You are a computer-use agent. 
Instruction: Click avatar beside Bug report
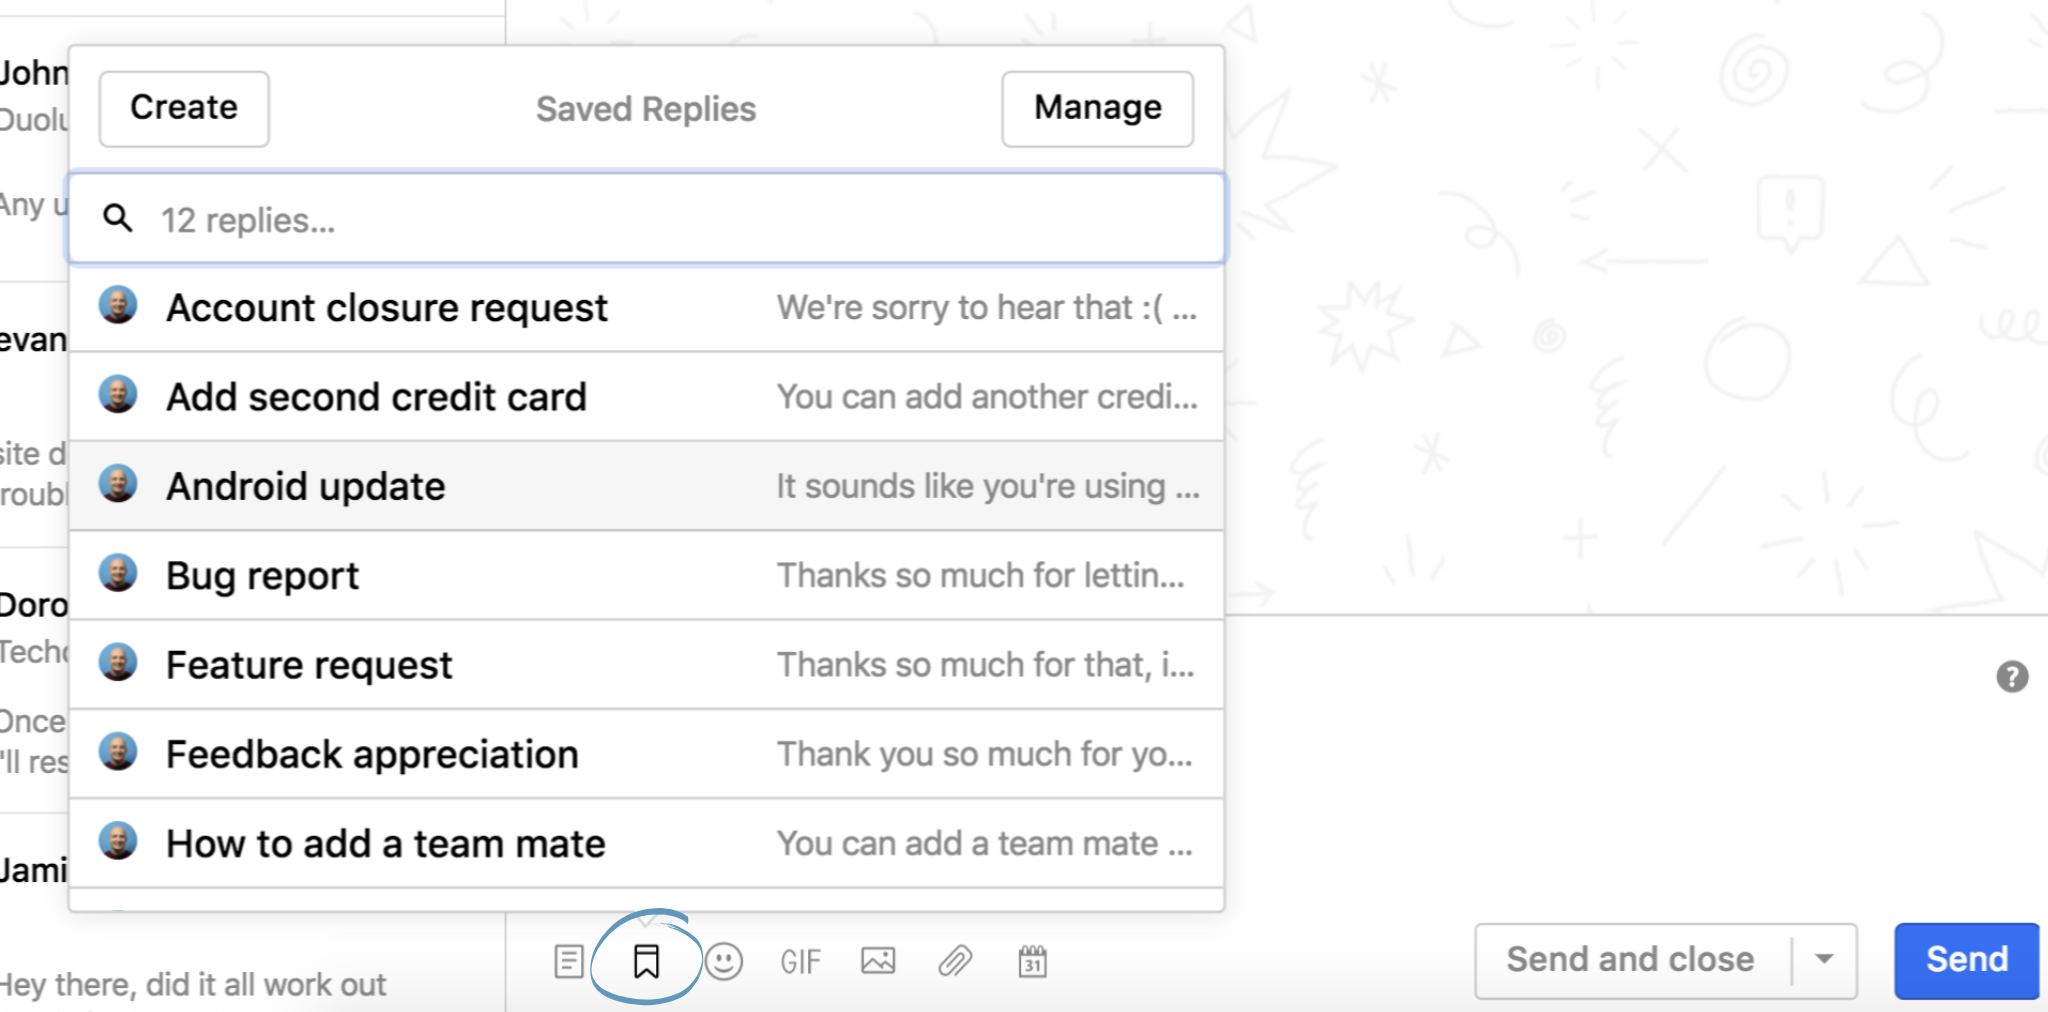[118, 573]
